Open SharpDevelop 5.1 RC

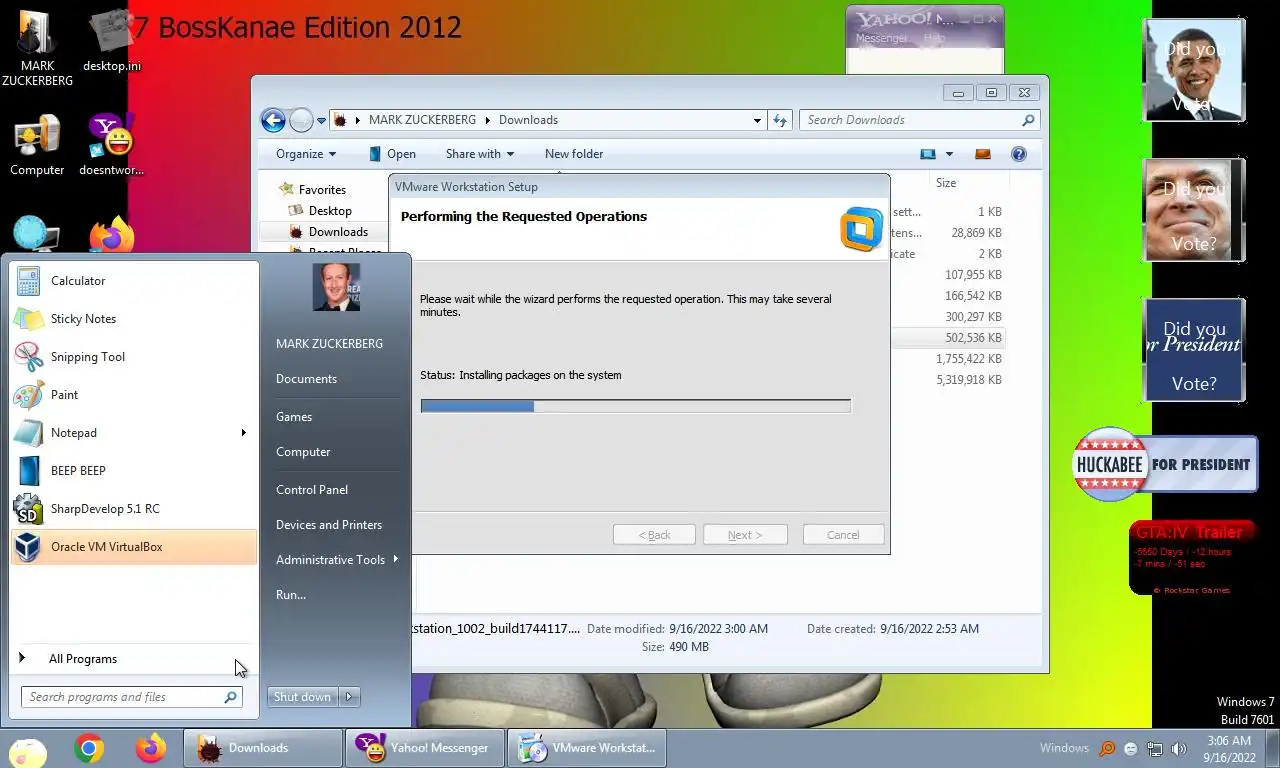[134, 509]
